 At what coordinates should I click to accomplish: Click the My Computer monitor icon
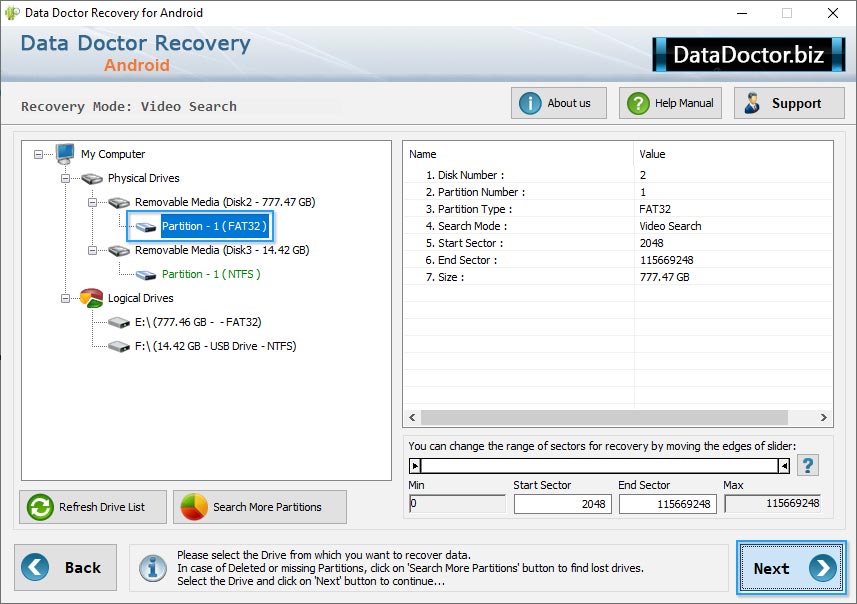point(65,154)
